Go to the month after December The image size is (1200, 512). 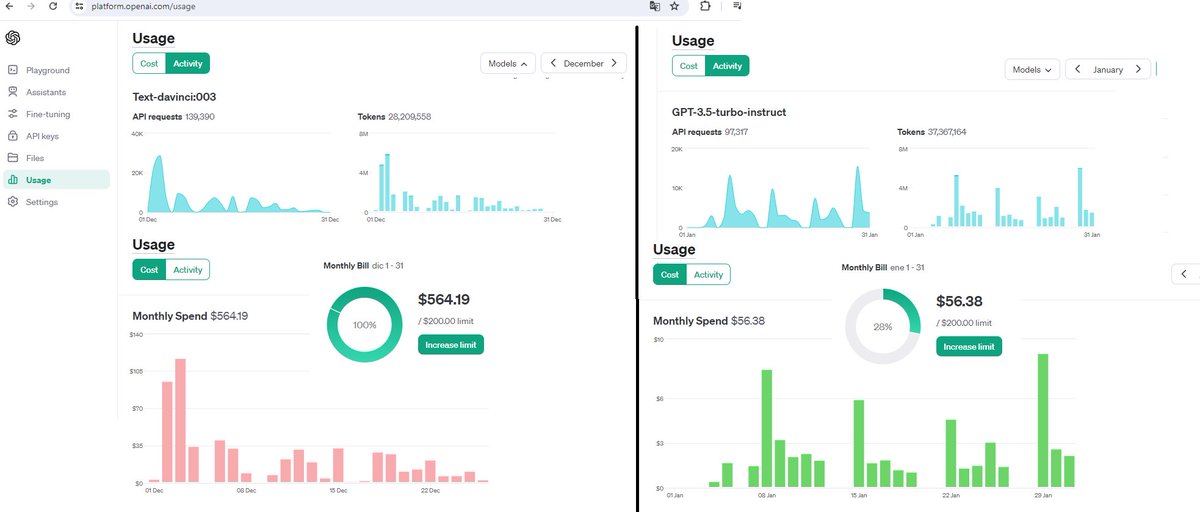[x=614, y=63]
